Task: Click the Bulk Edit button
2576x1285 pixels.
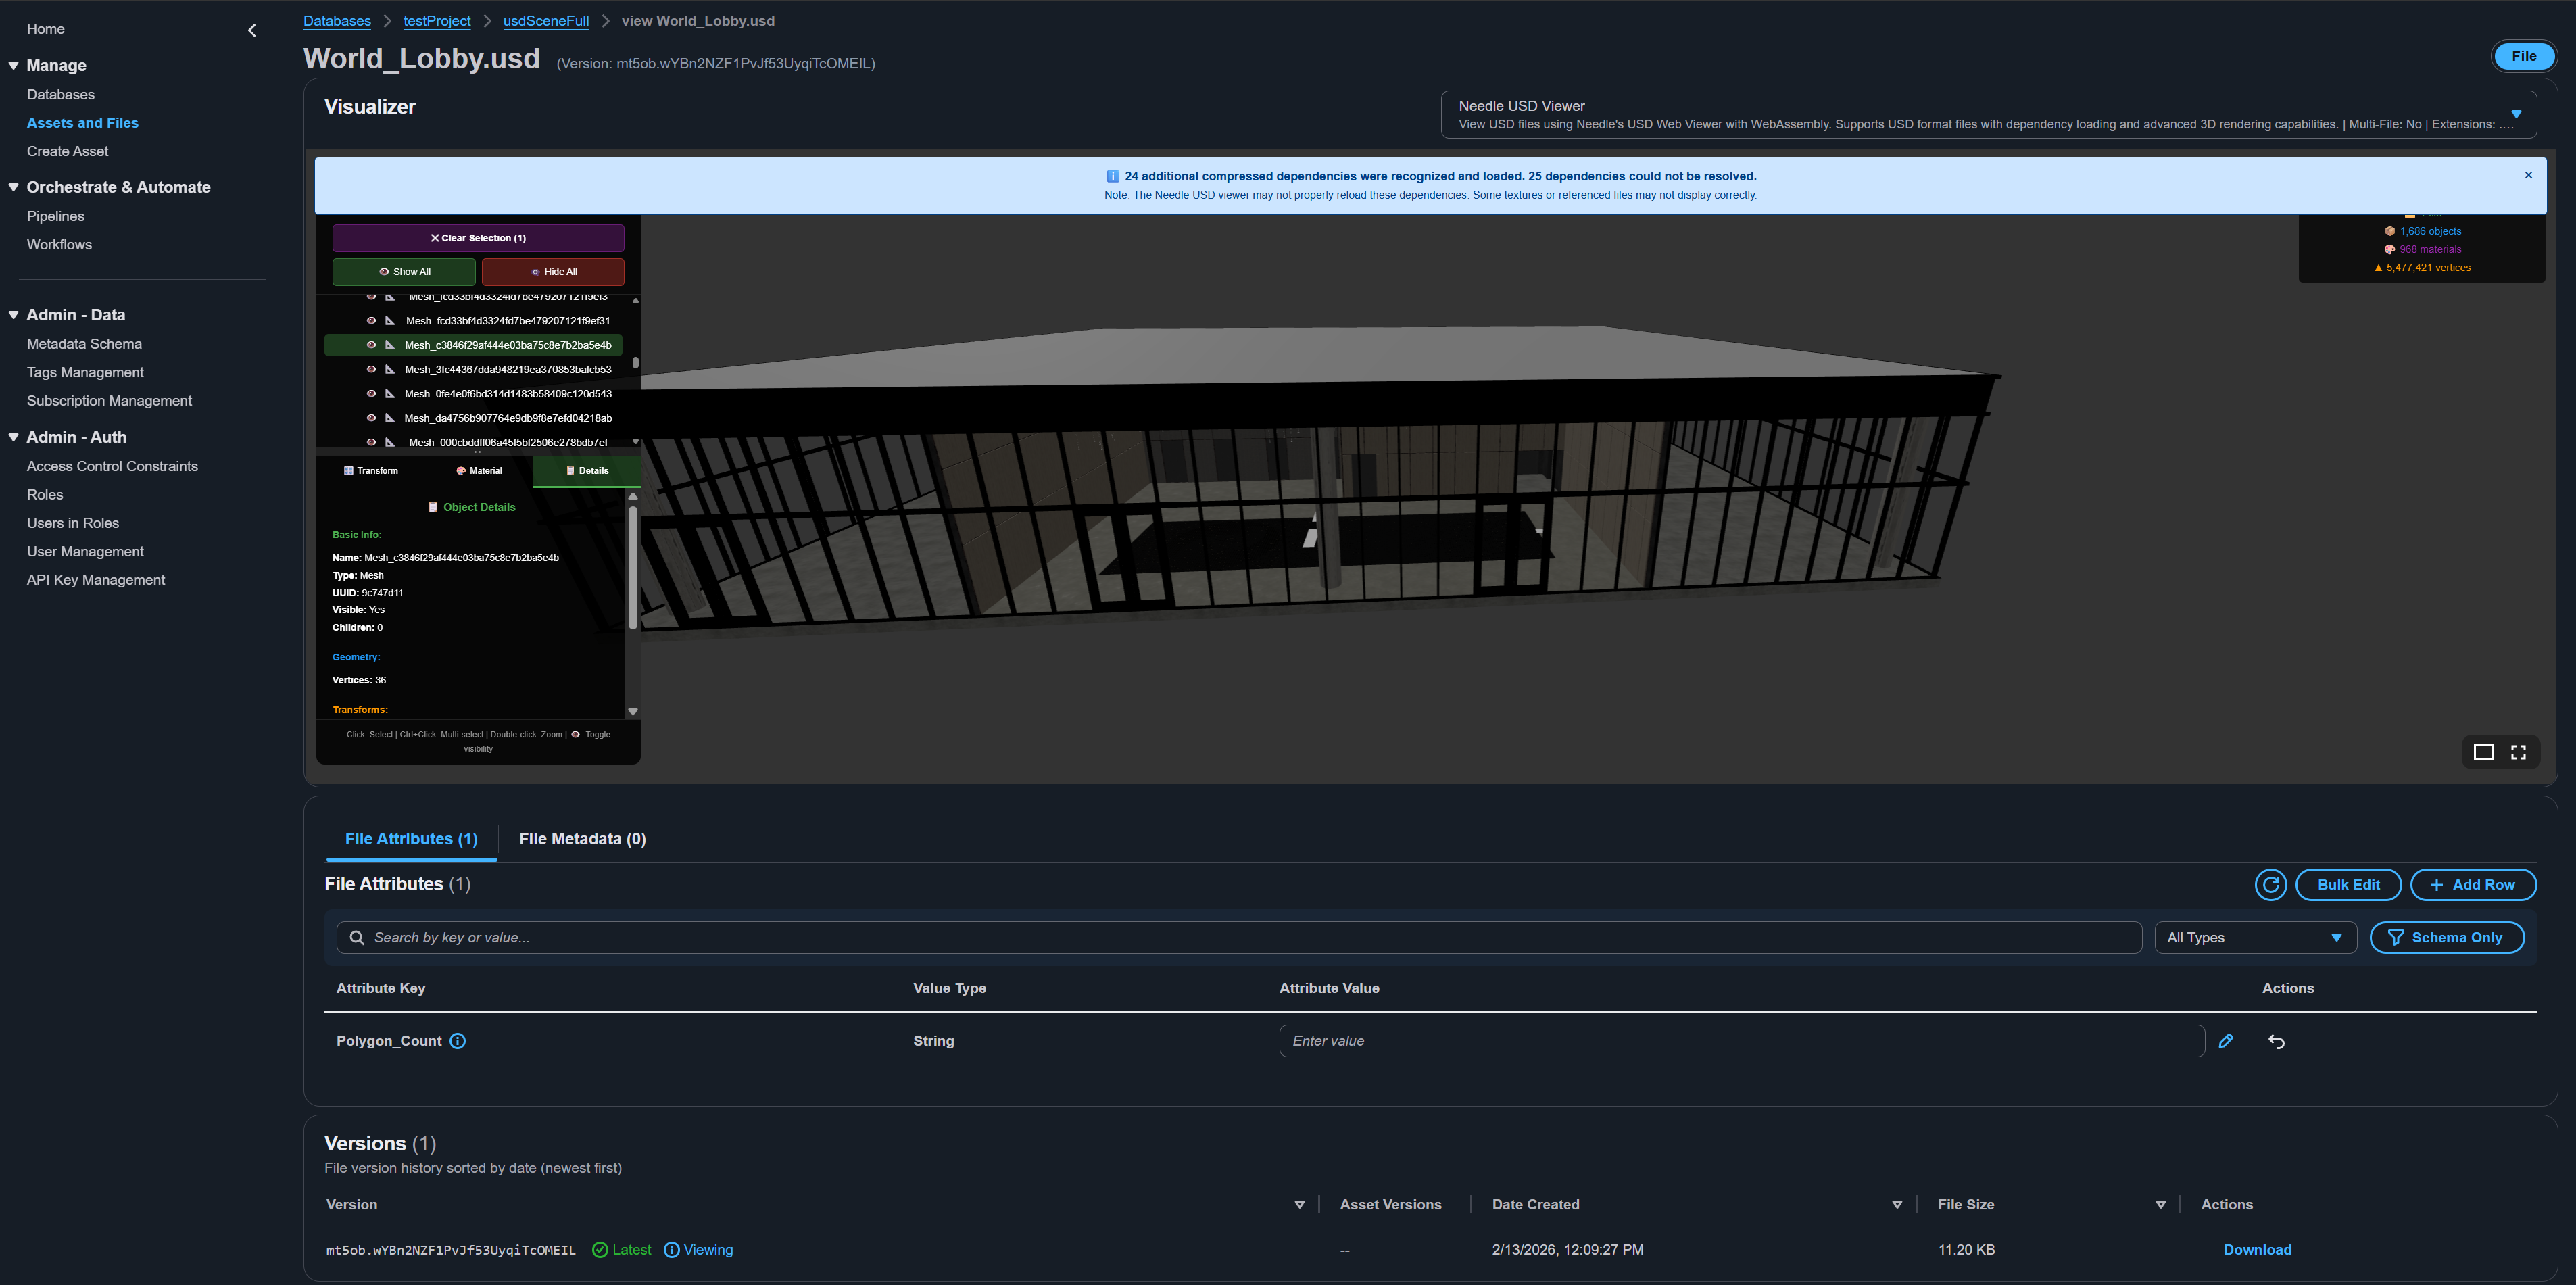Action: 2348,885
